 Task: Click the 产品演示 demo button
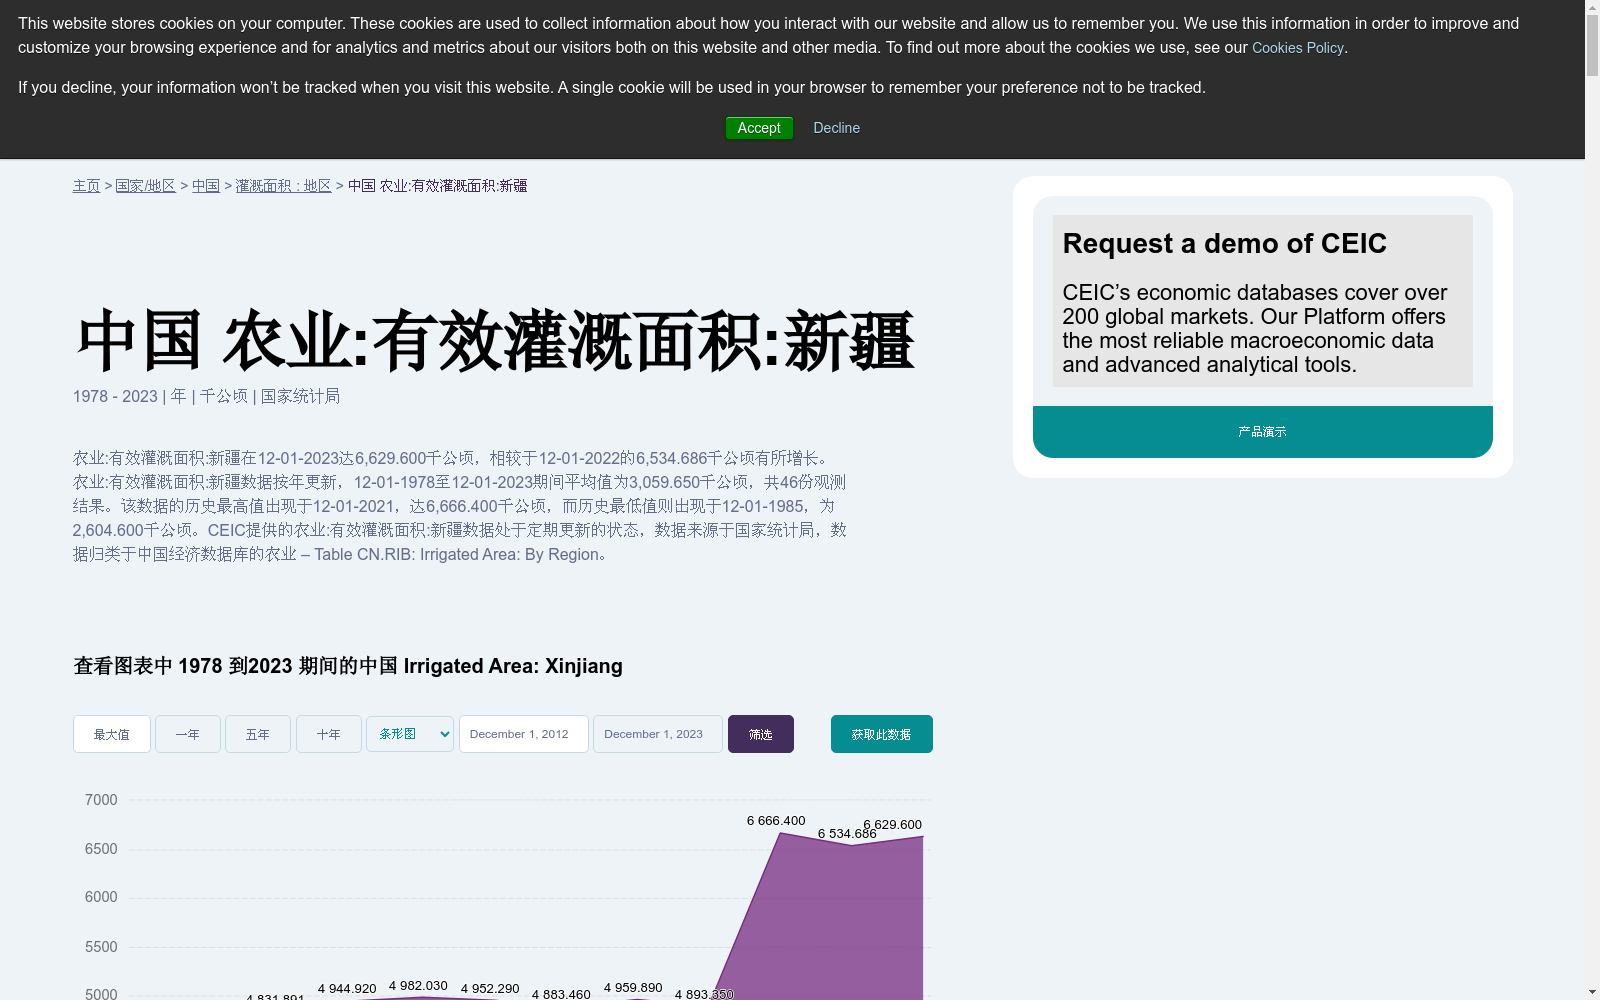1262,432
